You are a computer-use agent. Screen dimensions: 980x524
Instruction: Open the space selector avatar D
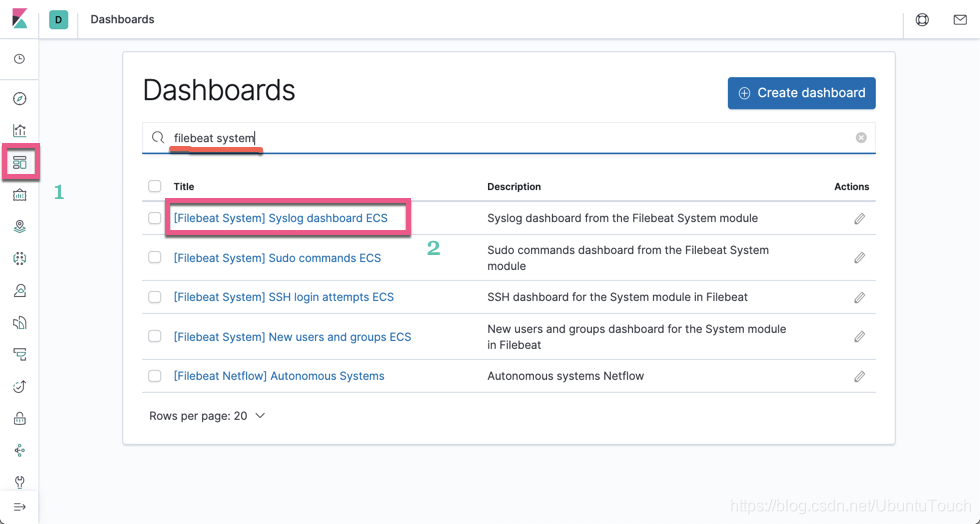point(58,19)
